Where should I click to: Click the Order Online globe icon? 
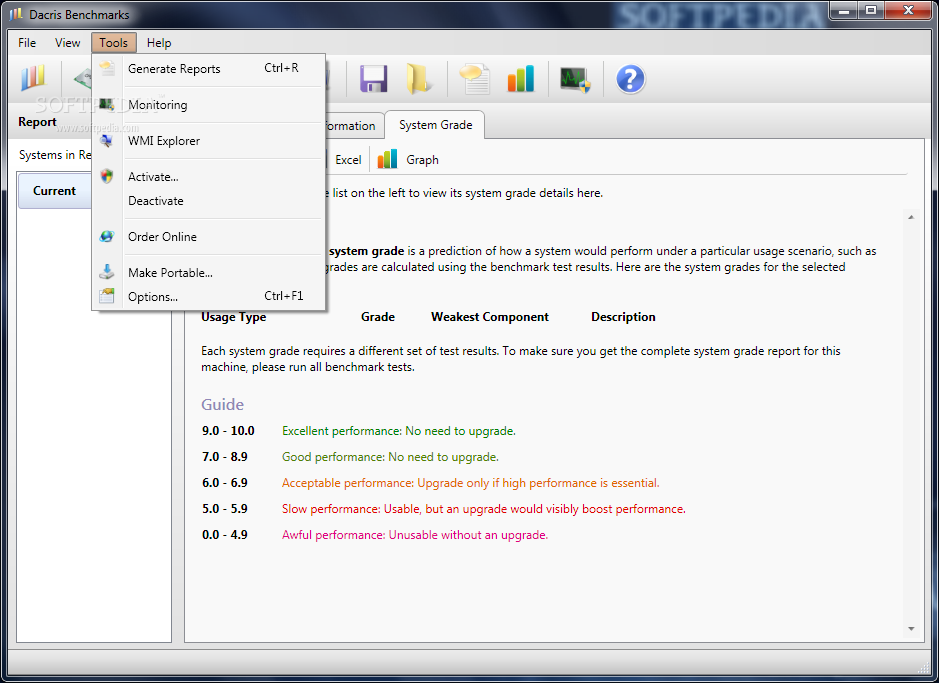[x=107, y=236]
